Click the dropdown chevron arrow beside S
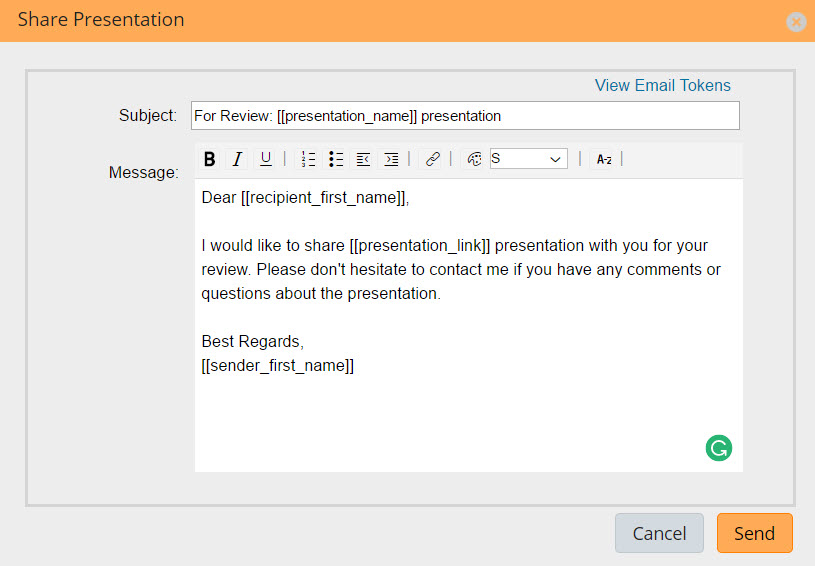 tap(555, 159)
